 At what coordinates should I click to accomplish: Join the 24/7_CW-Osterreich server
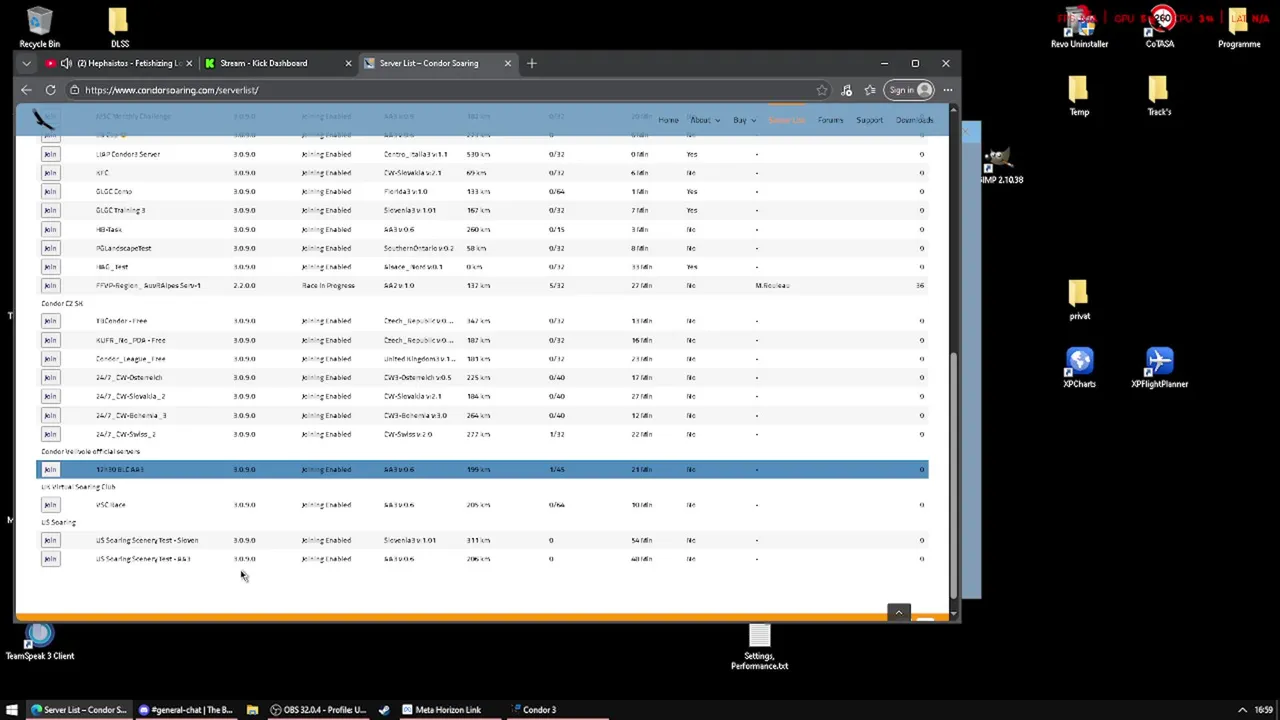[x=50, y=377]
